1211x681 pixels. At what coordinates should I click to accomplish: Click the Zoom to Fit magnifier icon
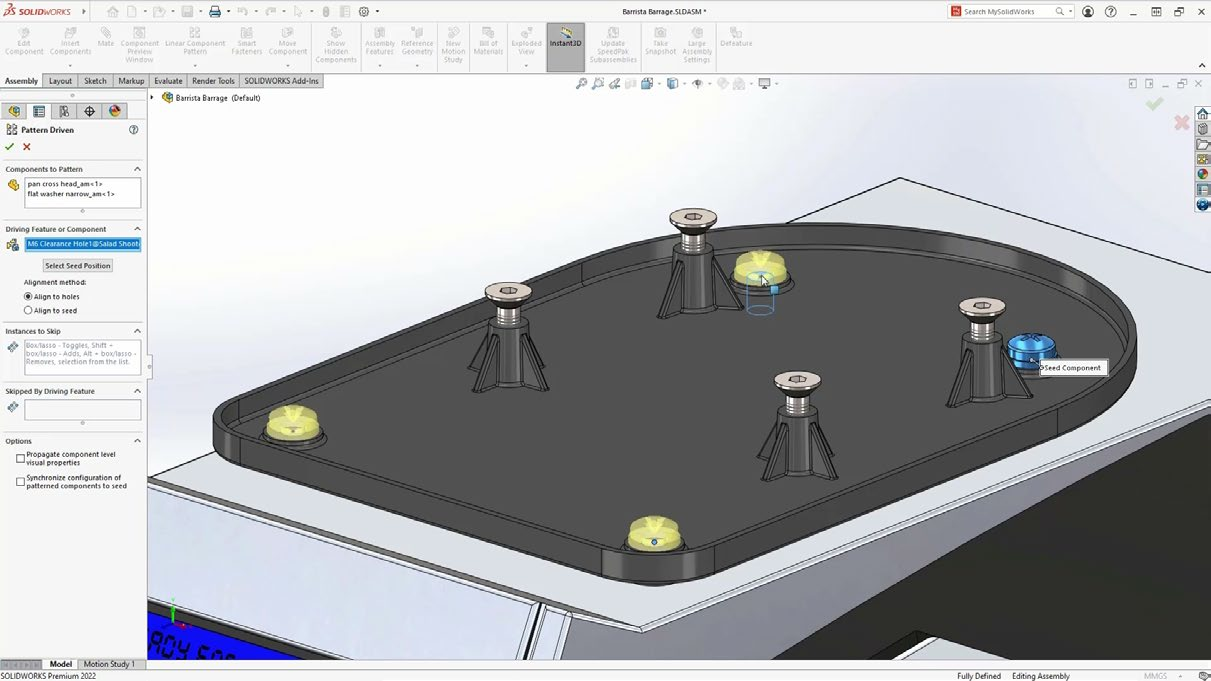click(581, 84)
